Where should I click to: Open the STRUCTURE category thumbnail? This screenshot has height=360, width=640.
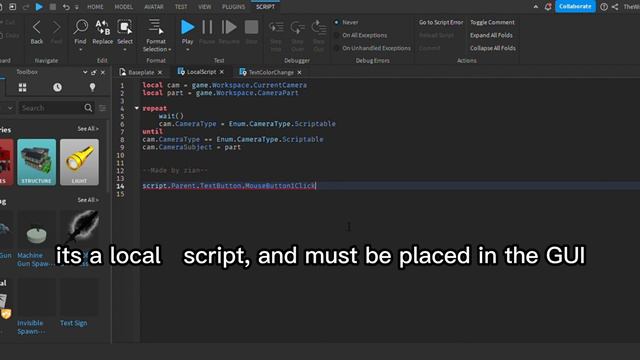37,162
